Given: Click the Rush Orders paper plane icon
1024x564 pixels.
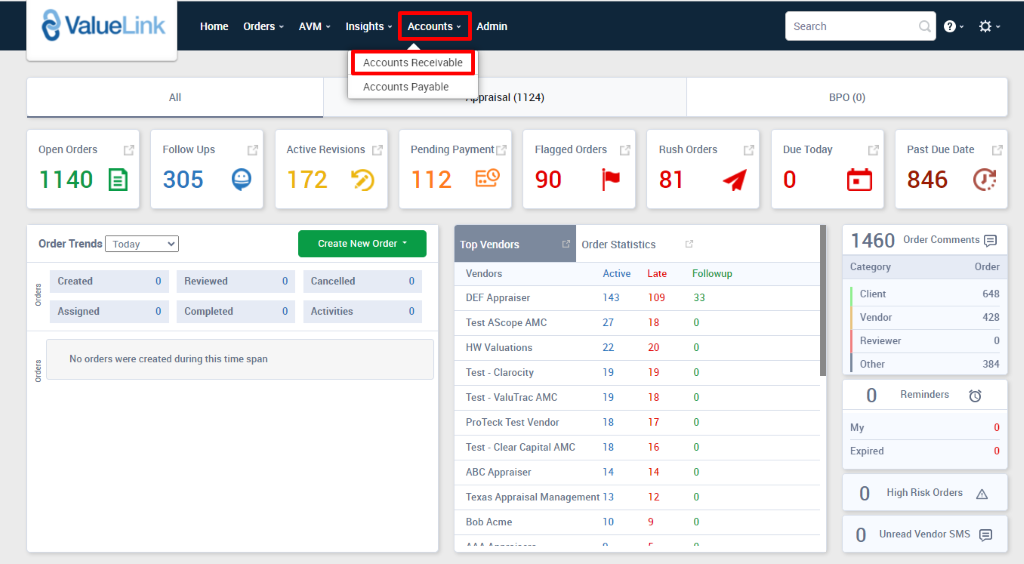Looking at the screenshot, I should click(735, 180).
